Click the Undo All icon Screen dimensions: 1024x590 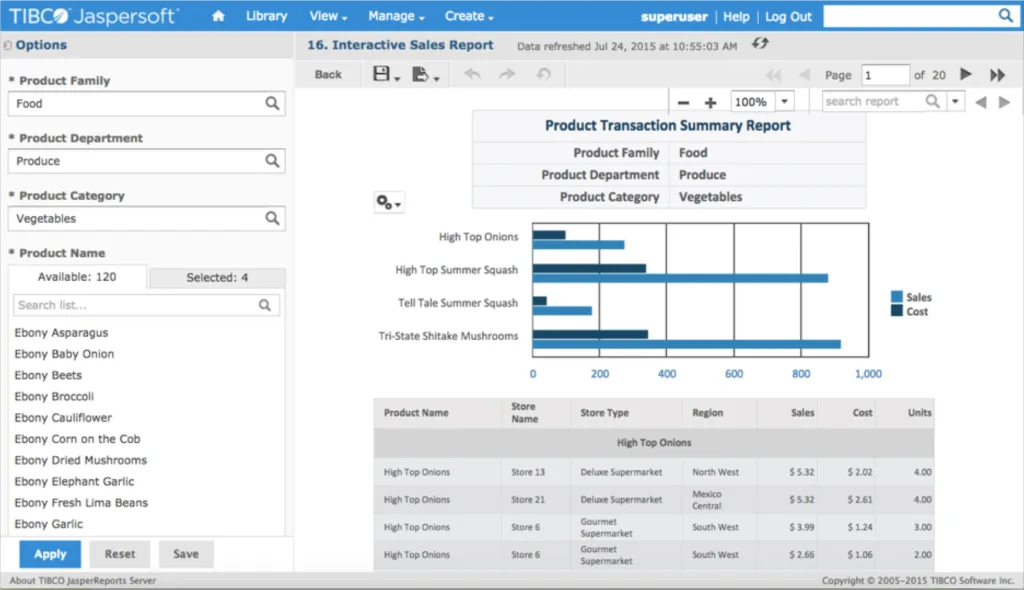click(543, 74)
